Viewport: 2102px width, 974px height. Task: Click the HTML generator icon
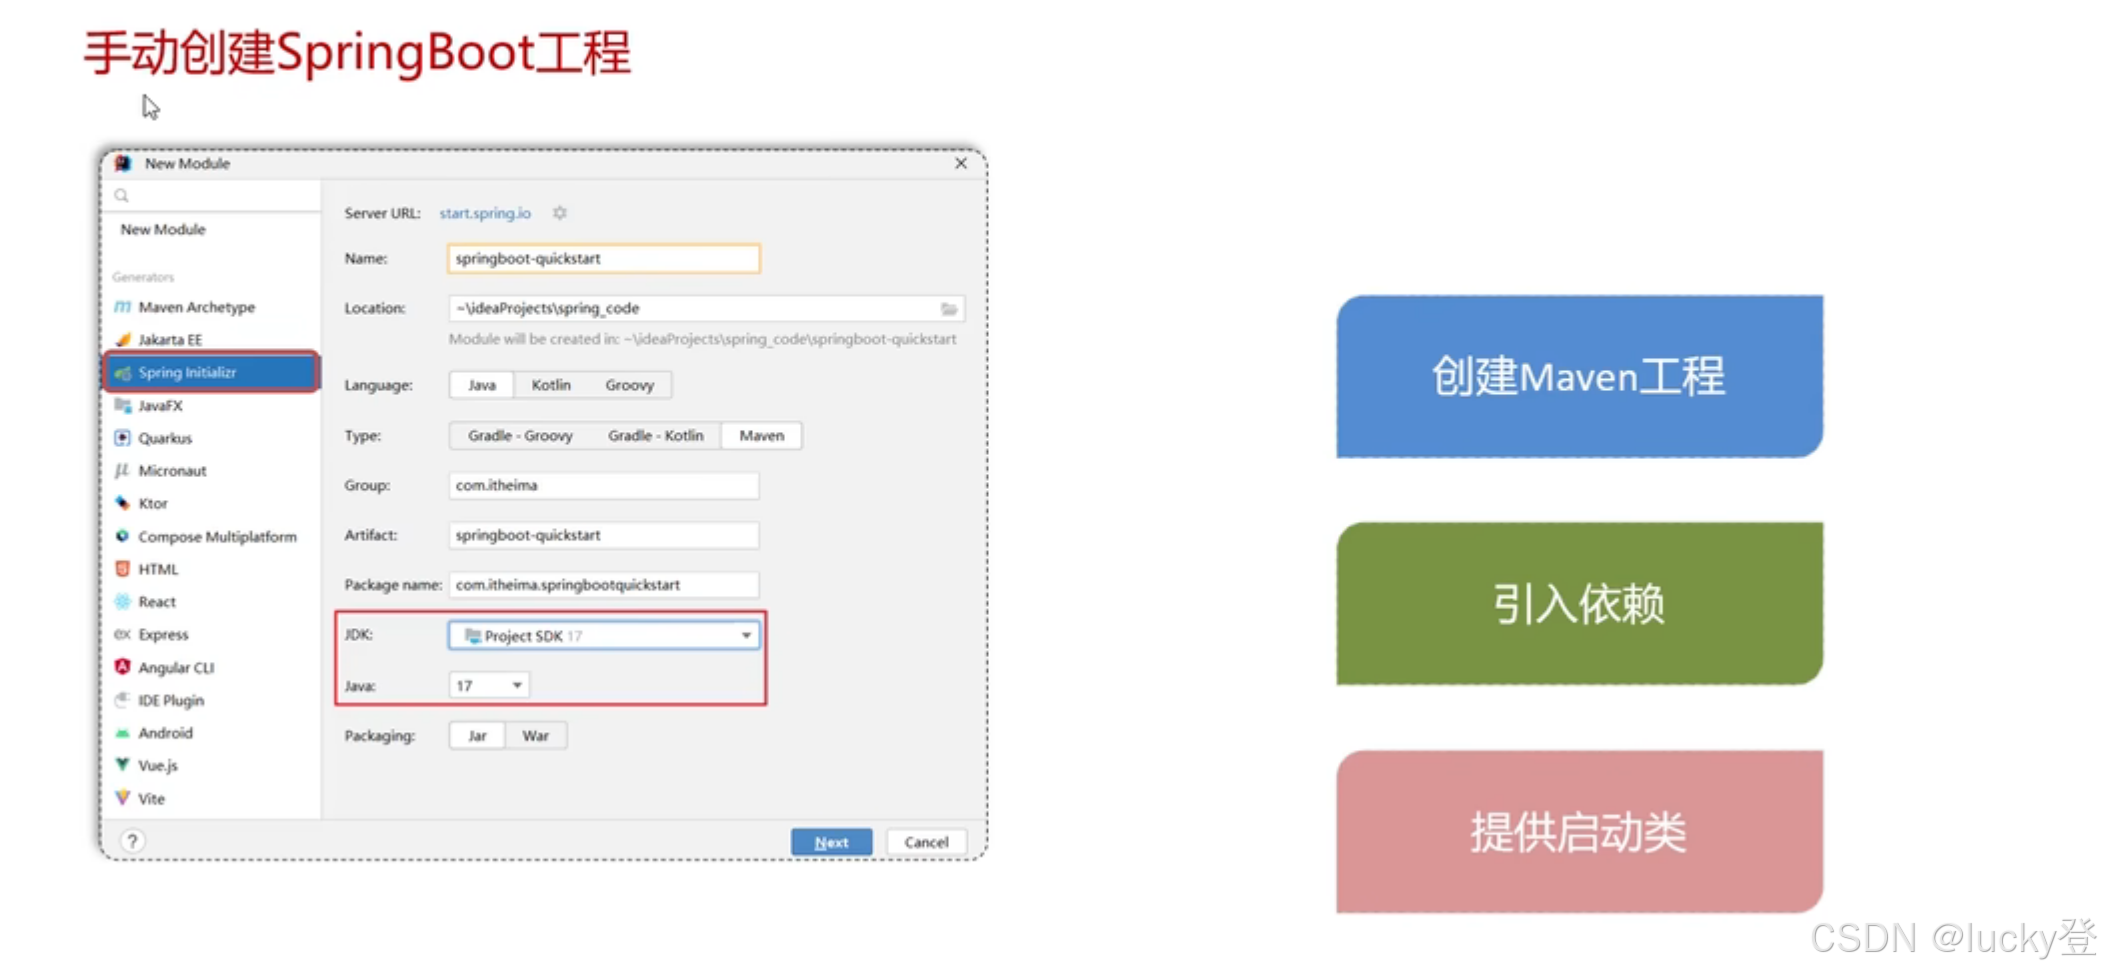[122, 569]
